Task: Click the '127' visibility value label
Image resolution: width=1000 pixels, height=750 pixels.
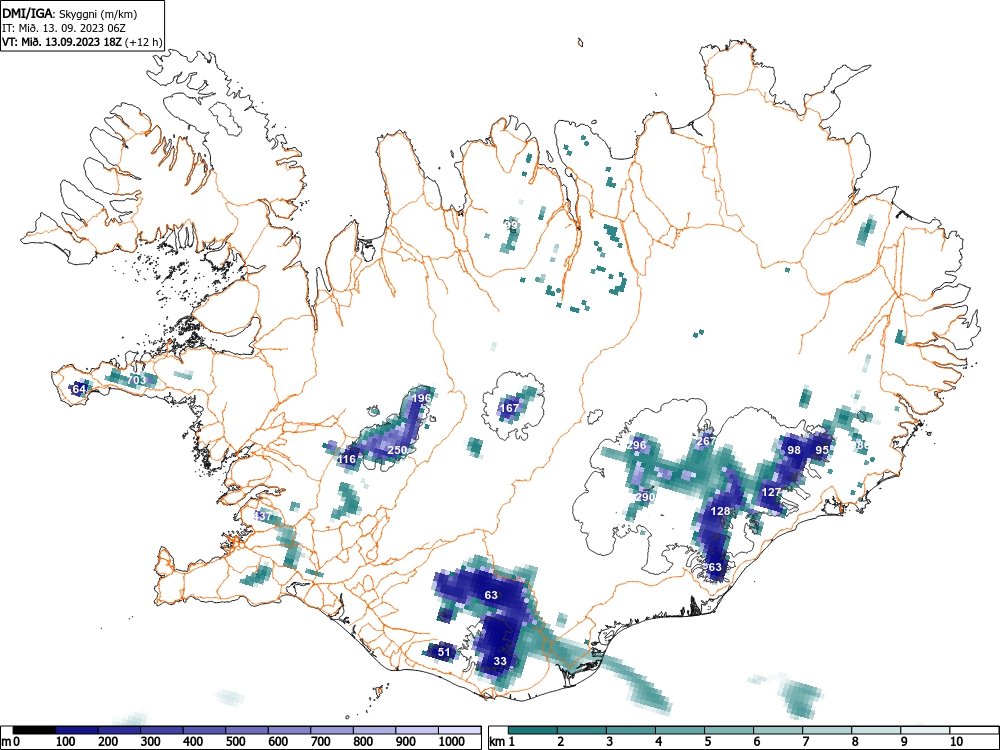Action: 771,492
